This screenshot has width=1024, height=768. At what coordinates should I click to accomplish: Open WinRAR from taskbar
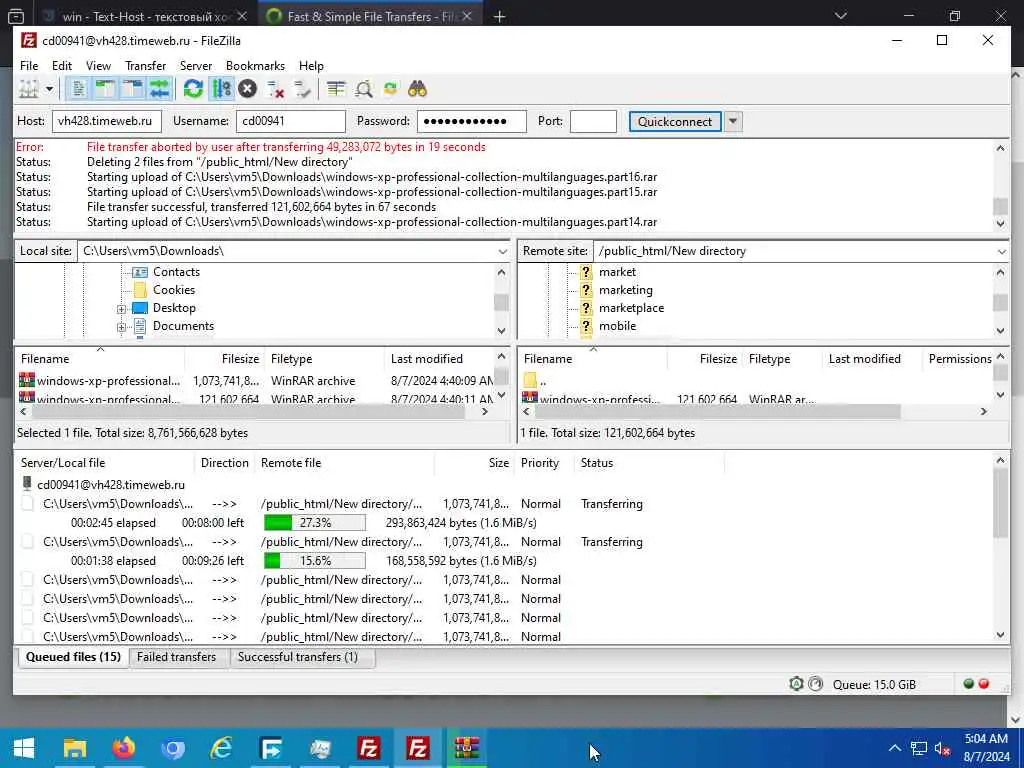coord(467,748)
